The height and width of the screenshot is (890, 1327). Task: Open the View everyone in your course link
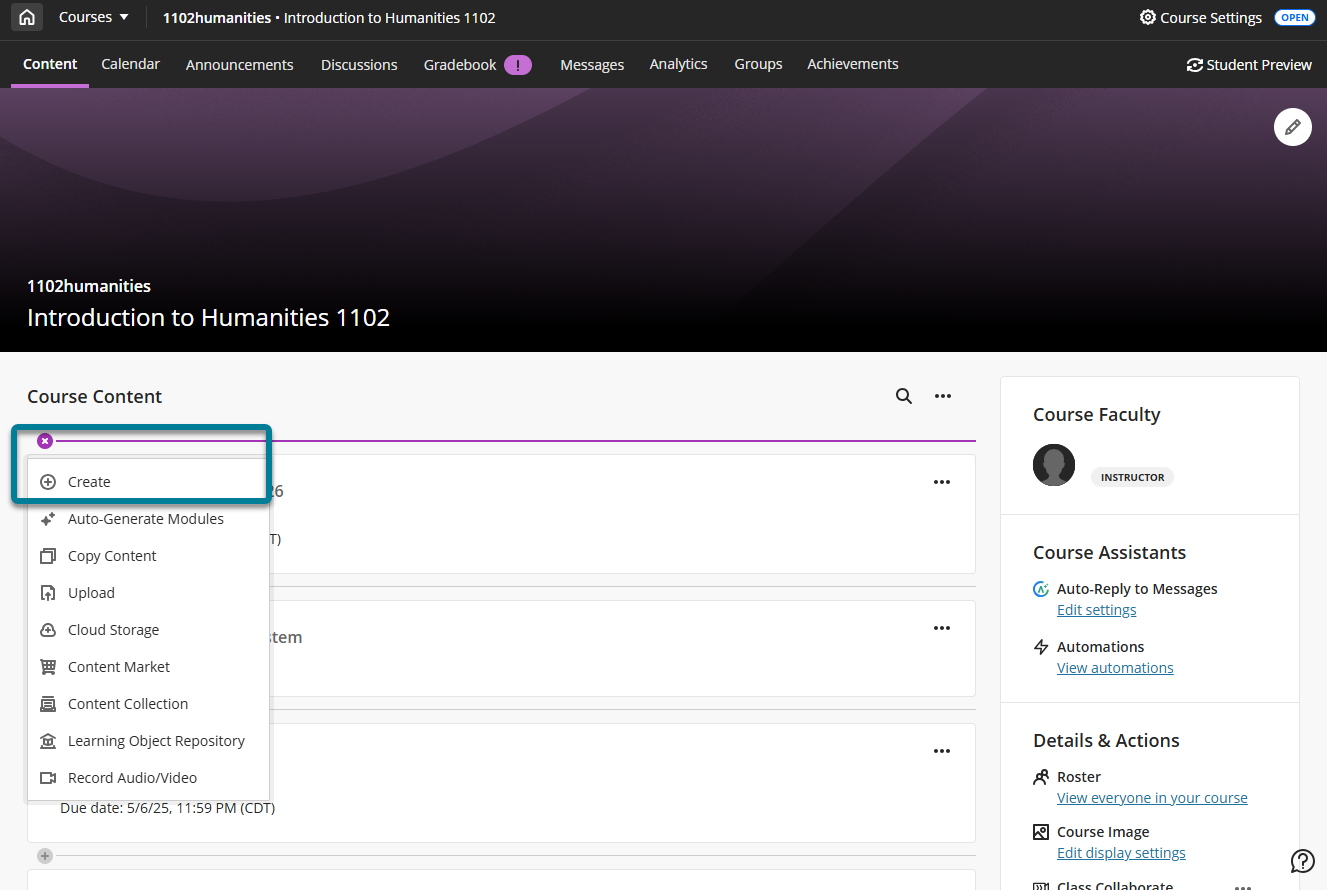[x=1151, y=797]
